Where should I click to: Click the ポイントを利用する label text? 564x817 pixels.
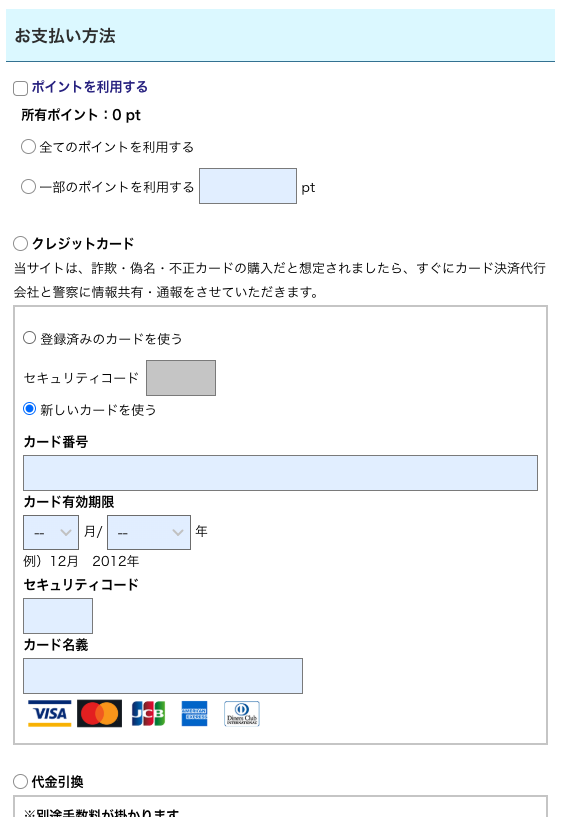[x=90, y=87]
